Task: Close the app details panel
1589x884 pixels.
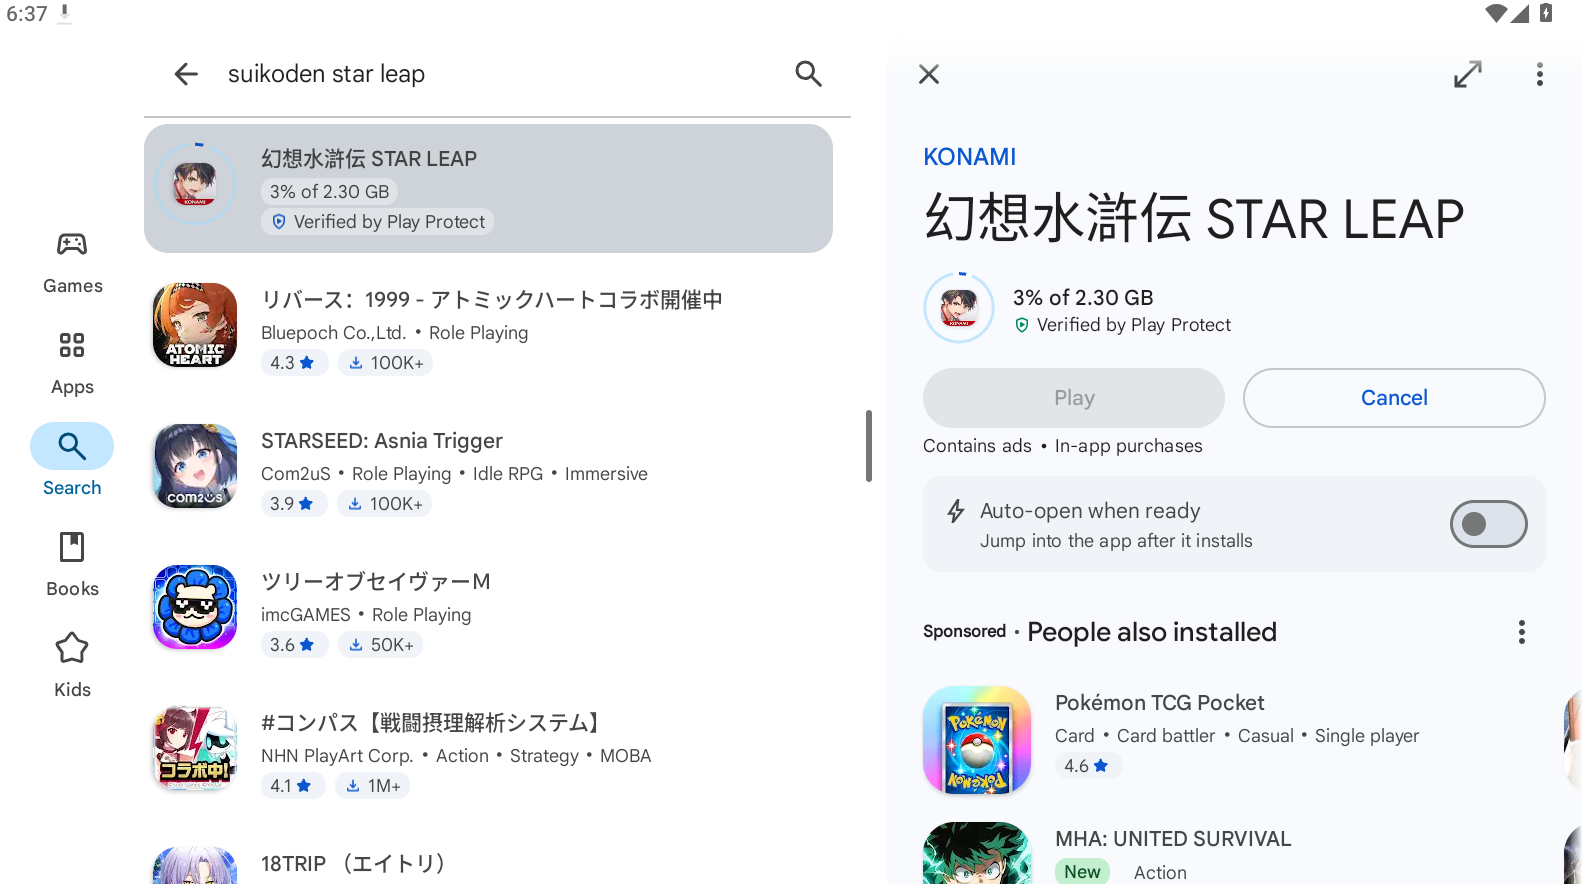Action: point(929,75)
